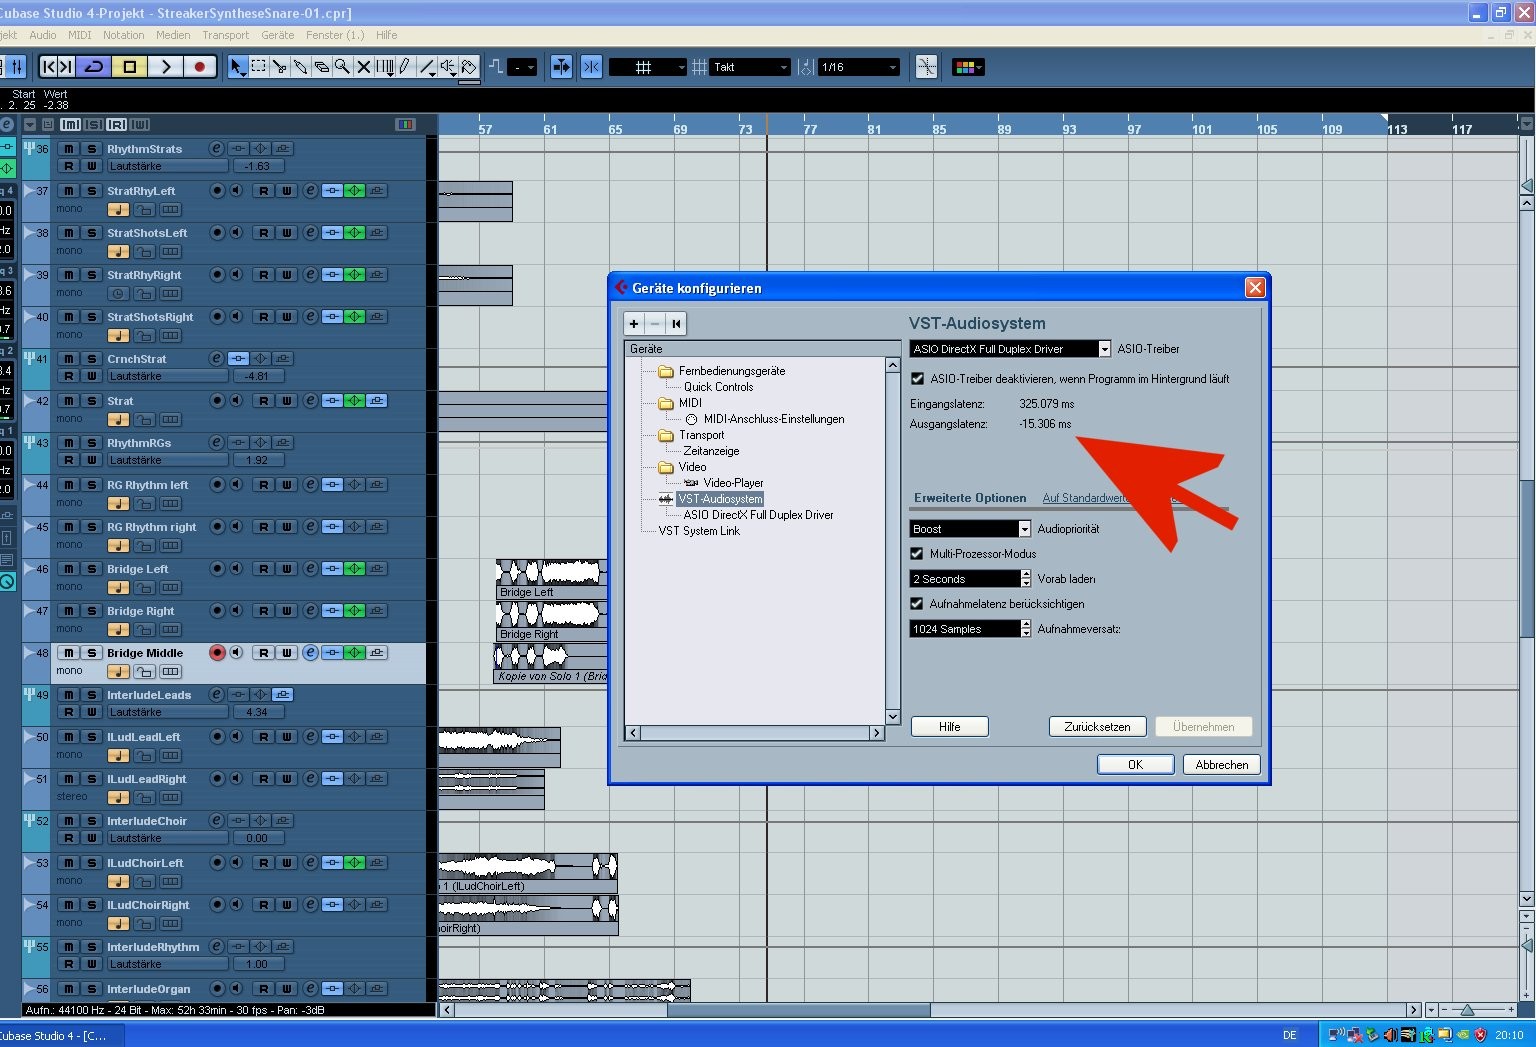Screen dimensions: 1536x1047
Task: Select the Mute X tool
Action: [363, 67]
